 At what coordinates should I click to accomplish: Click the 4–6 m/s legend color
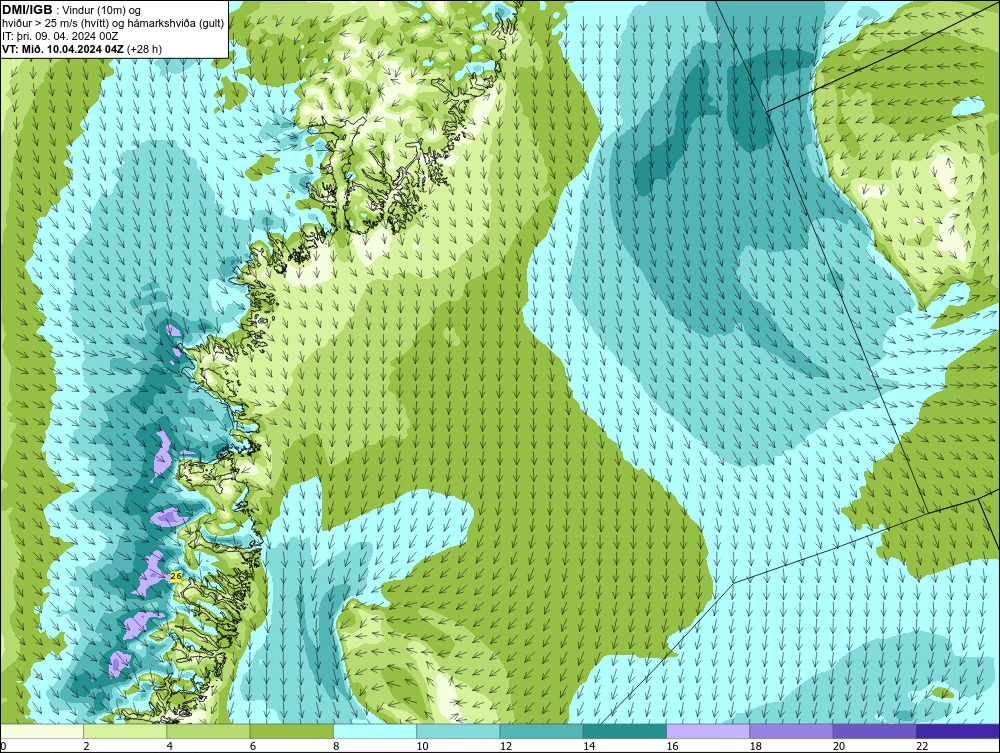(x=208, y=731)
